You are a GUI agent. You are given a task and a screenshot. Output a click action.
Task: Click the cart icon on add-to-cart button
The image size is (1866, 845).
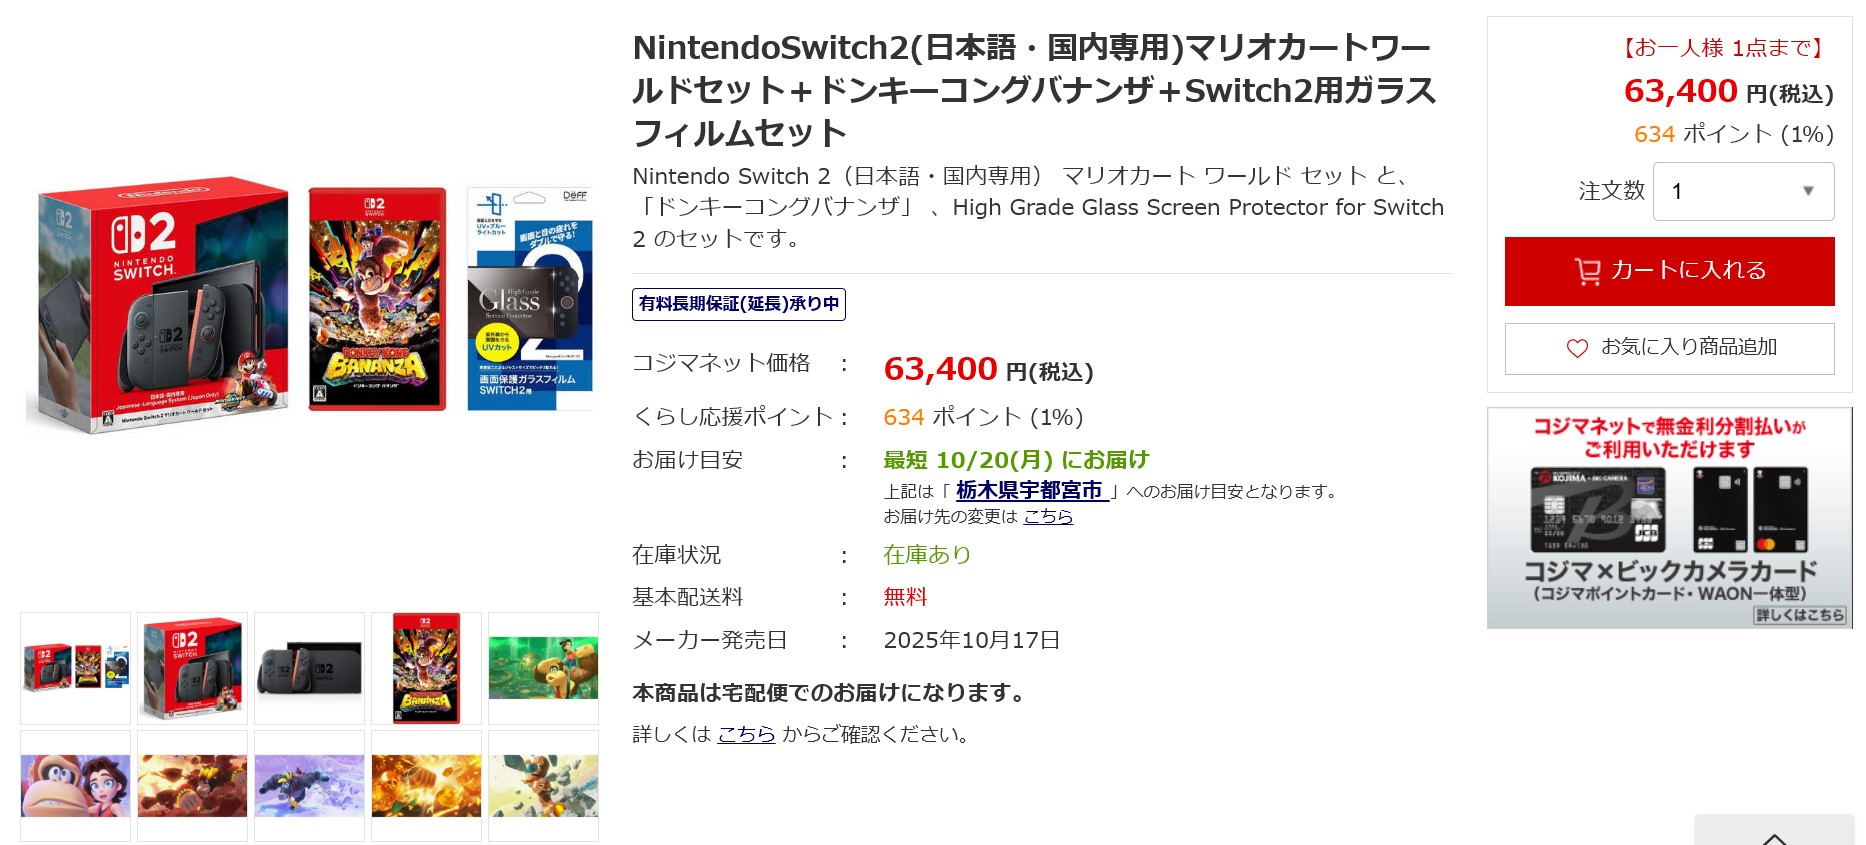pyautogui.click(x=1587, y=272)
